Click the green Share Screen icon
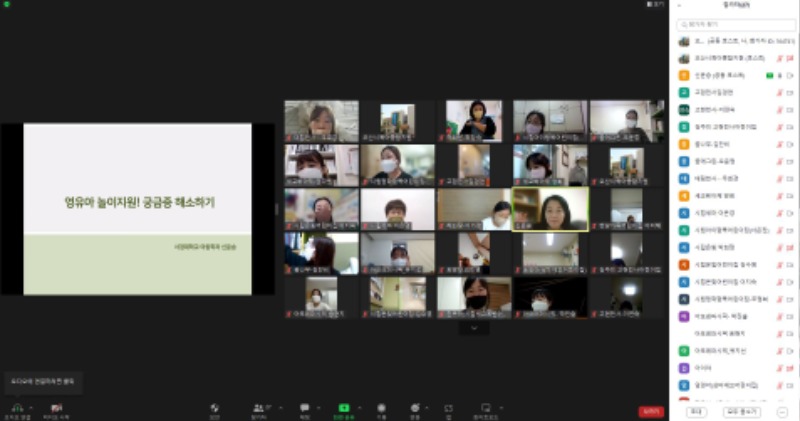This screenshot has height=421, width=800. coord(343,407)
